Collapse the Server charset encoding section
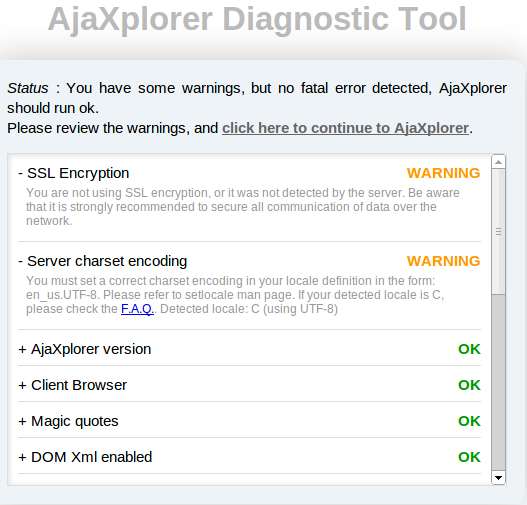The height and width of the screenshot is (505, 527). [x=103, y=261]
